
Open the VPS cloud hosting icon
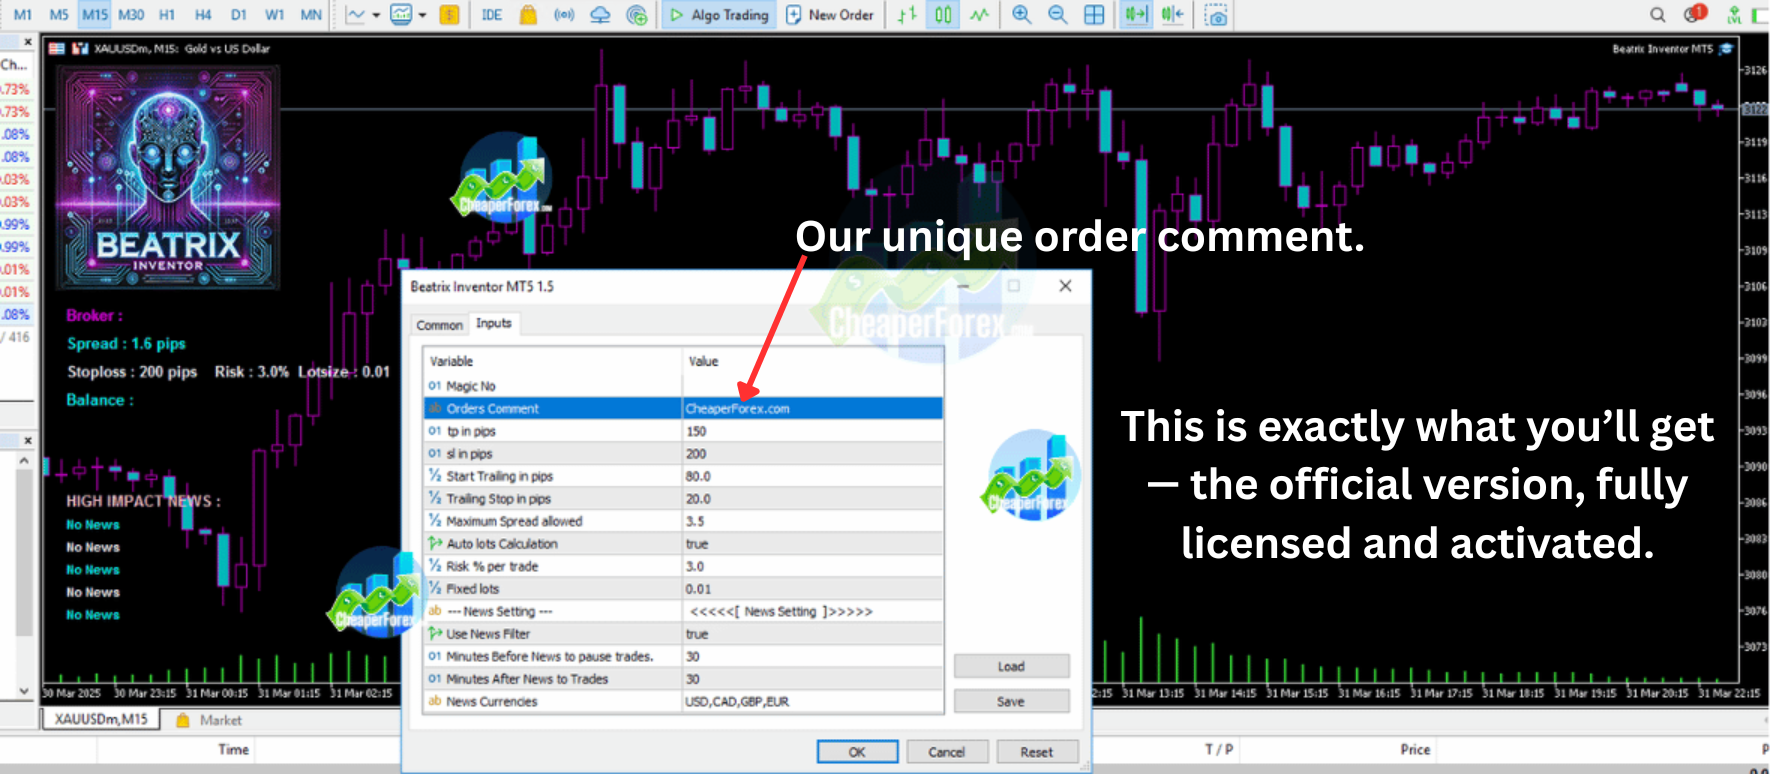tap(600, 15)
